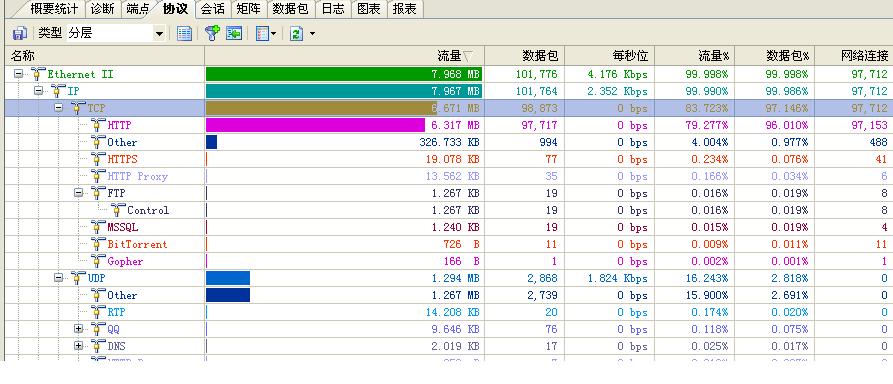Switch to the 图表 tab
Image resolution: width=893 pixels, height=384 pixels.
pyautogui.click(x=369, y=9)
